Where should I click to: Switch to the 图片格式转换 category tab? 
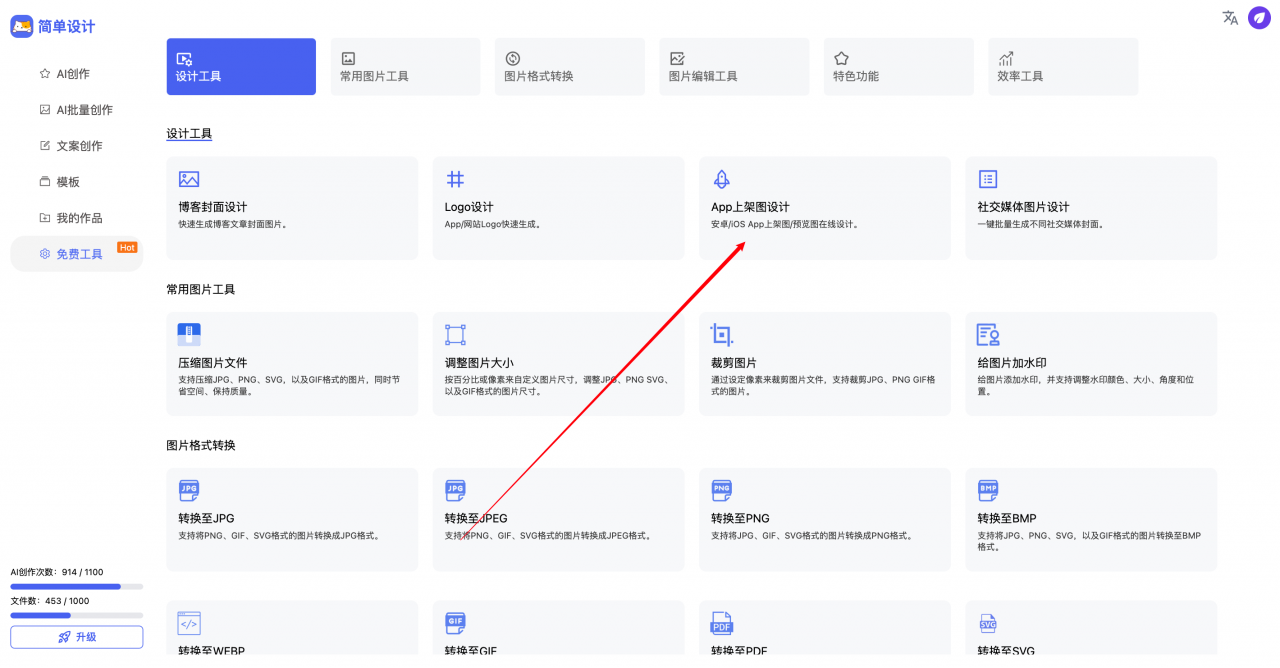(x=569, y=67)
